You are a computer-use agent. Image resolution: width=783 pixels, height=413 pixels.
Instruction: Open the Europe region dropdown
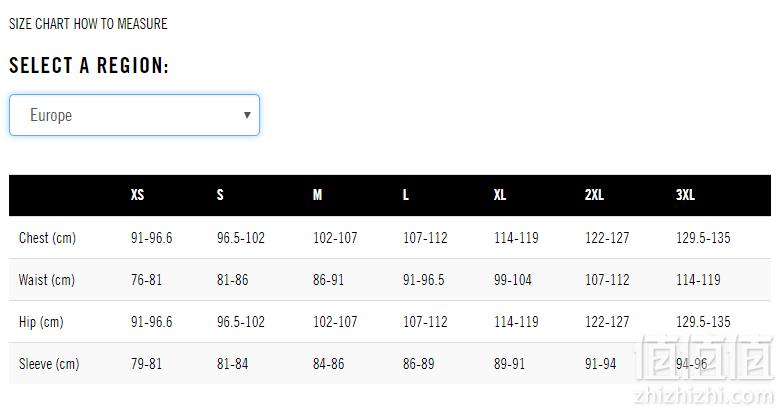(134, 115)
